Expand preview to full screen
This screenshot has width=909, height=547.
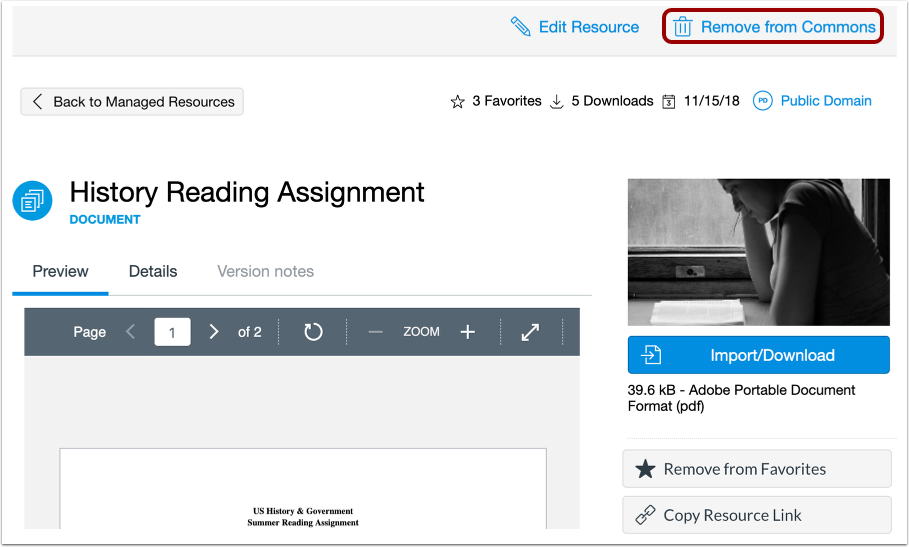click(x=530, y=332)
